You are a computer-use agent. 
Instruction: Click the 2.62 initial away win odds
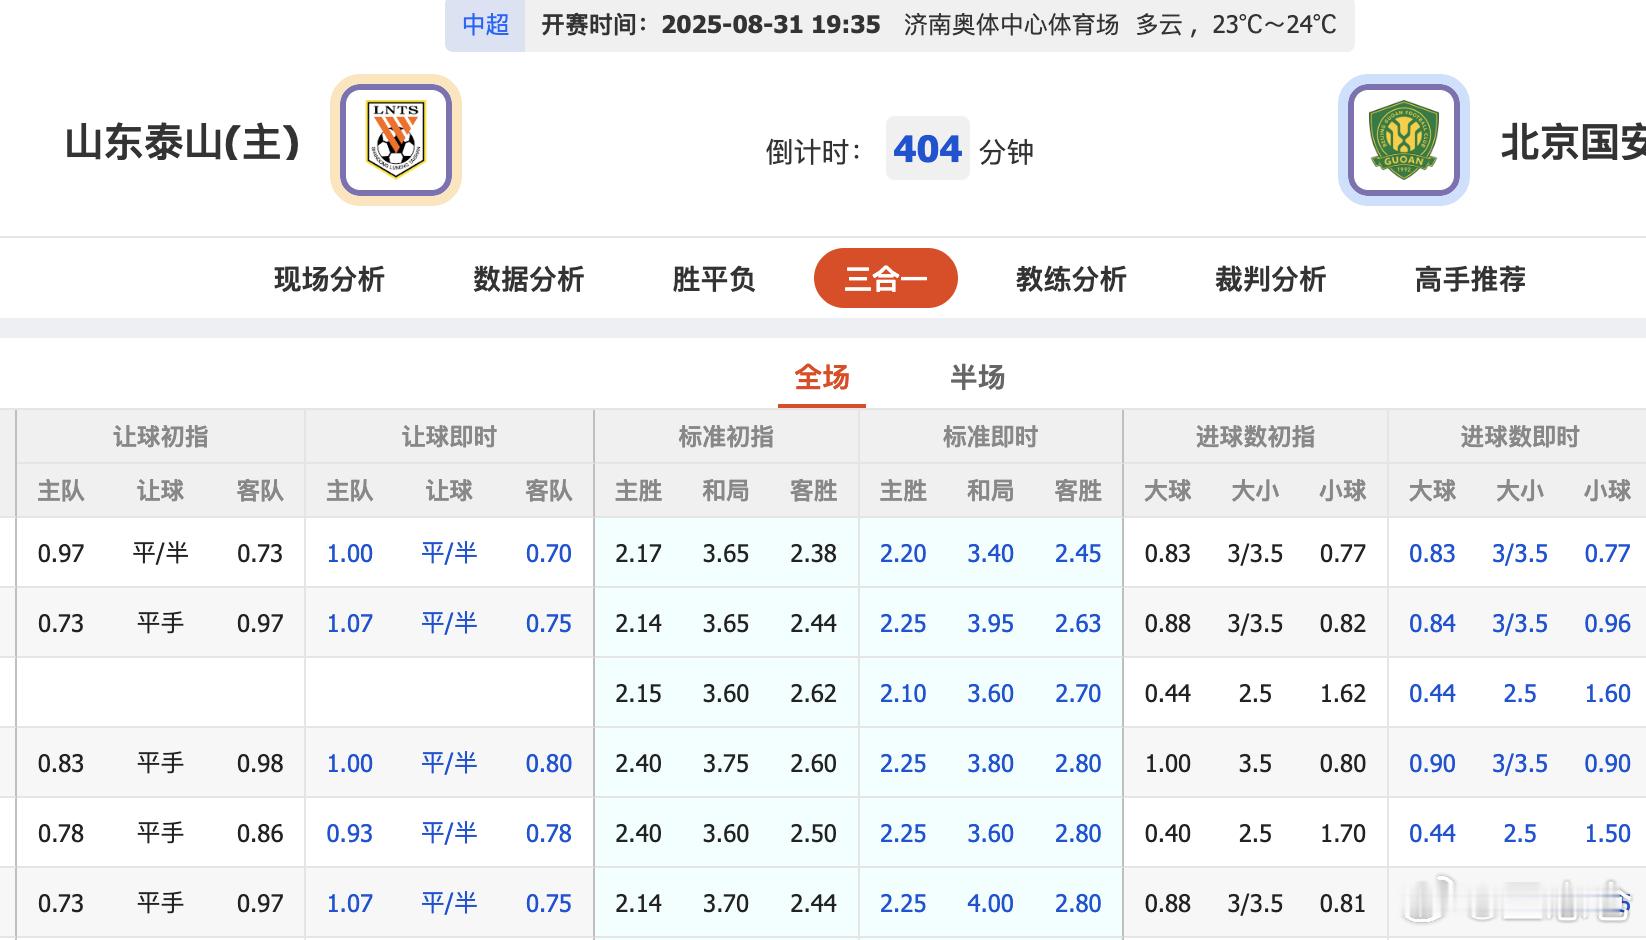[x=813, y=693]
